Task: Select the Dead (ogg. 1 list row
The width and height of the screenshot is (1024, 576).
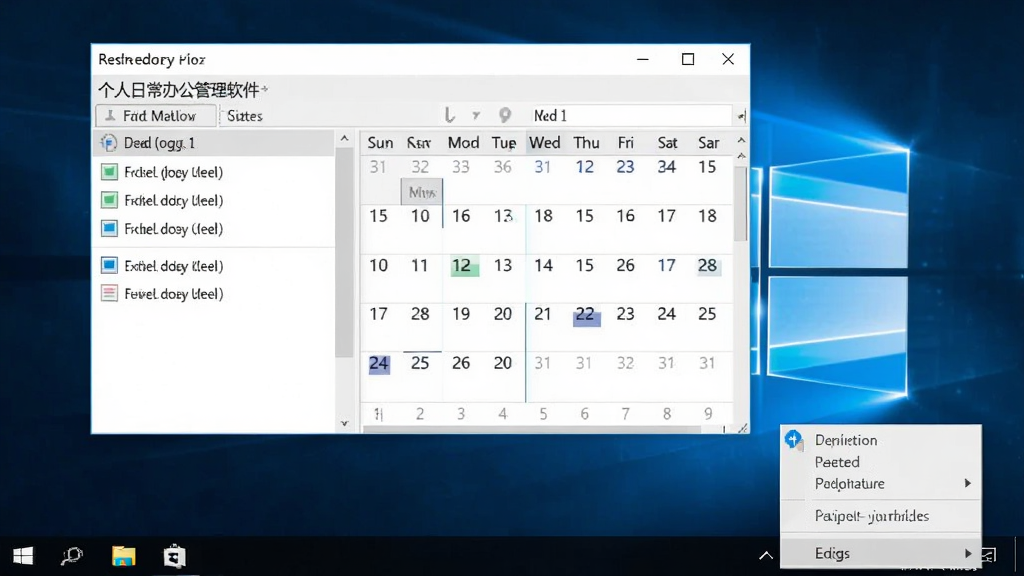Action: click(214, 142)
